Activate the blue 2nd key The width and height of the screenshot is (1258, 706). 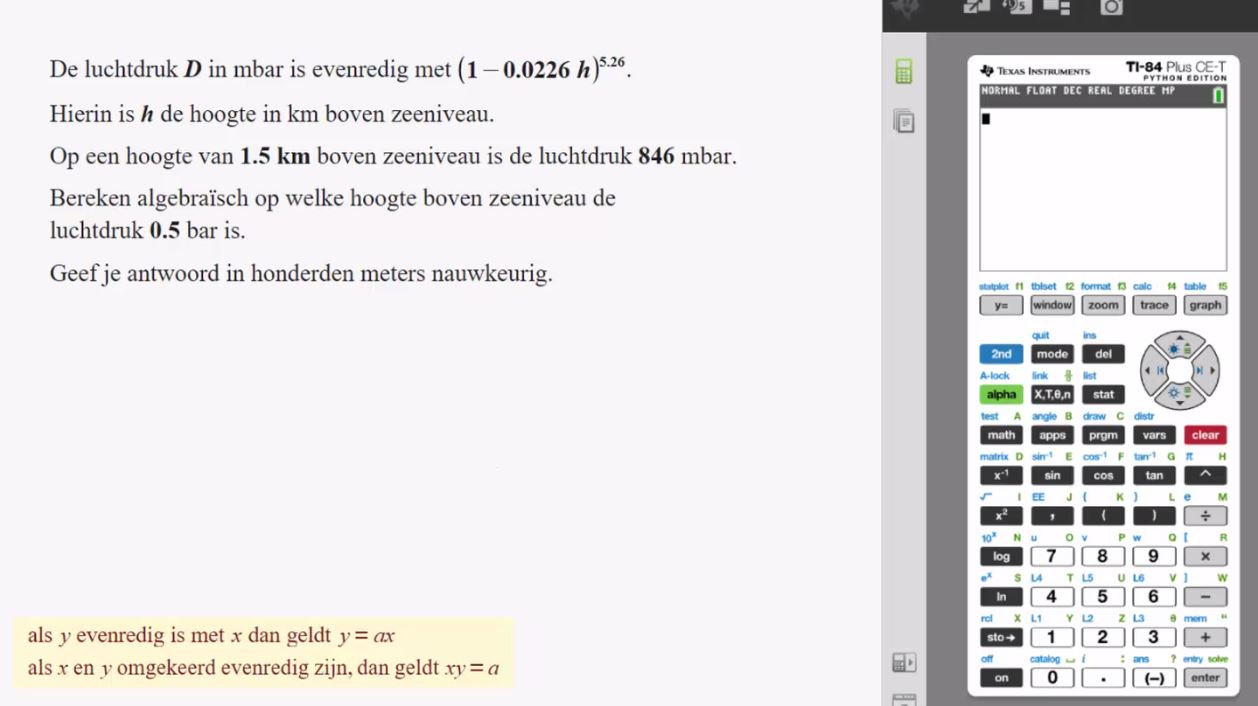tap(1001, 354)
